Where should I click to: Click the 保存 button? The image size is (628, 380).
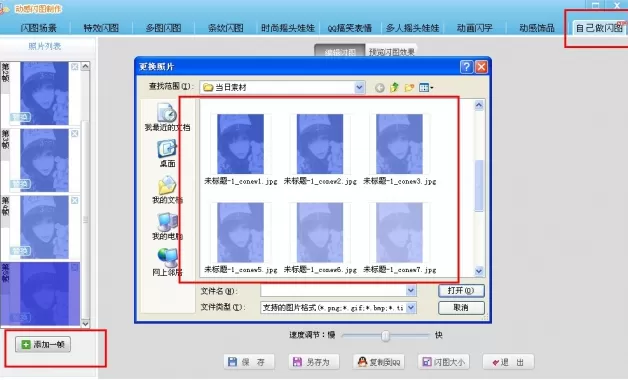click(x=249, y=362)
